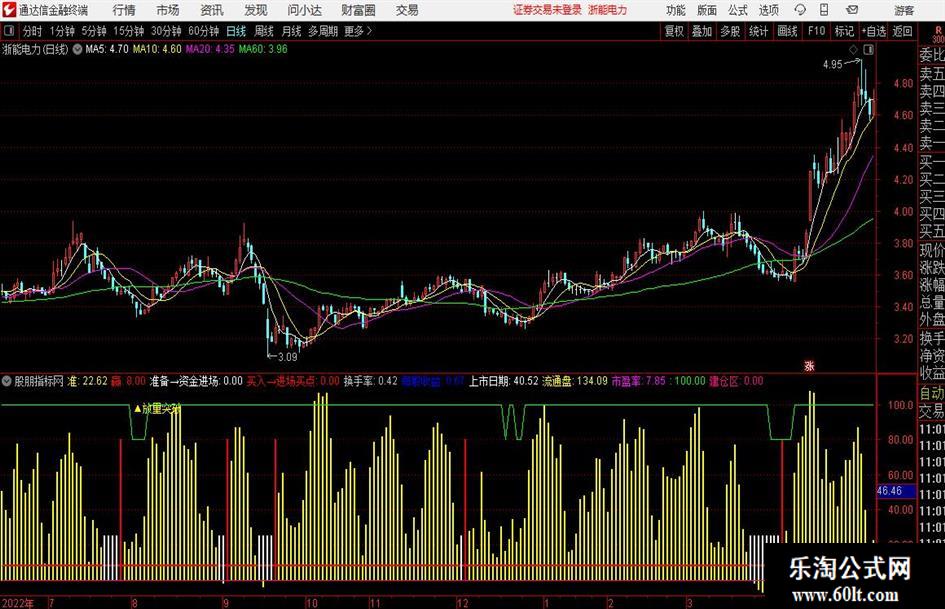Screen dimensions: 945x609
Task: Switch to 5分钟 period
Action: [x=94, y=31]
